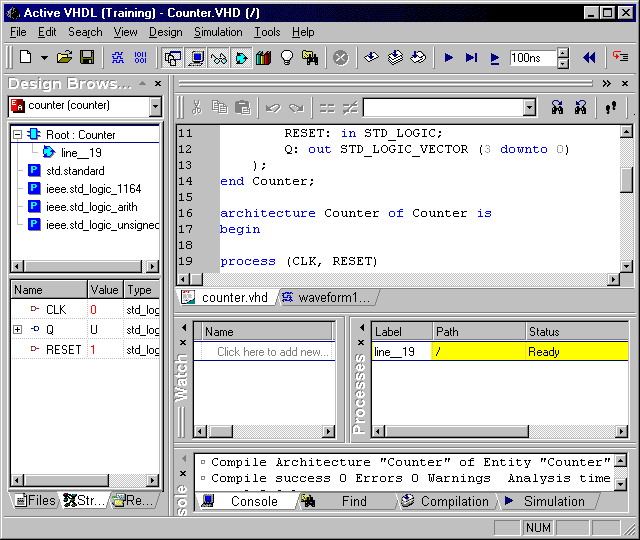The image size is (640, 540).
Task: Click the light bulb icon in the toolbar
Action: click(x=287, y=58)
